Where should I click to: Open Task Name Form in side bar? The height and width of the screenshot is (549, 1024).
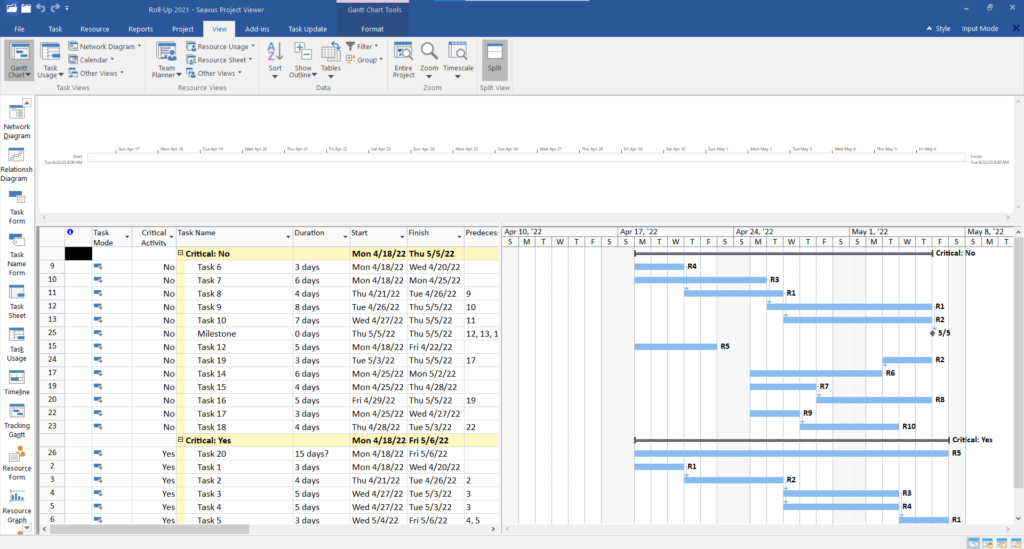pos(17,255)
